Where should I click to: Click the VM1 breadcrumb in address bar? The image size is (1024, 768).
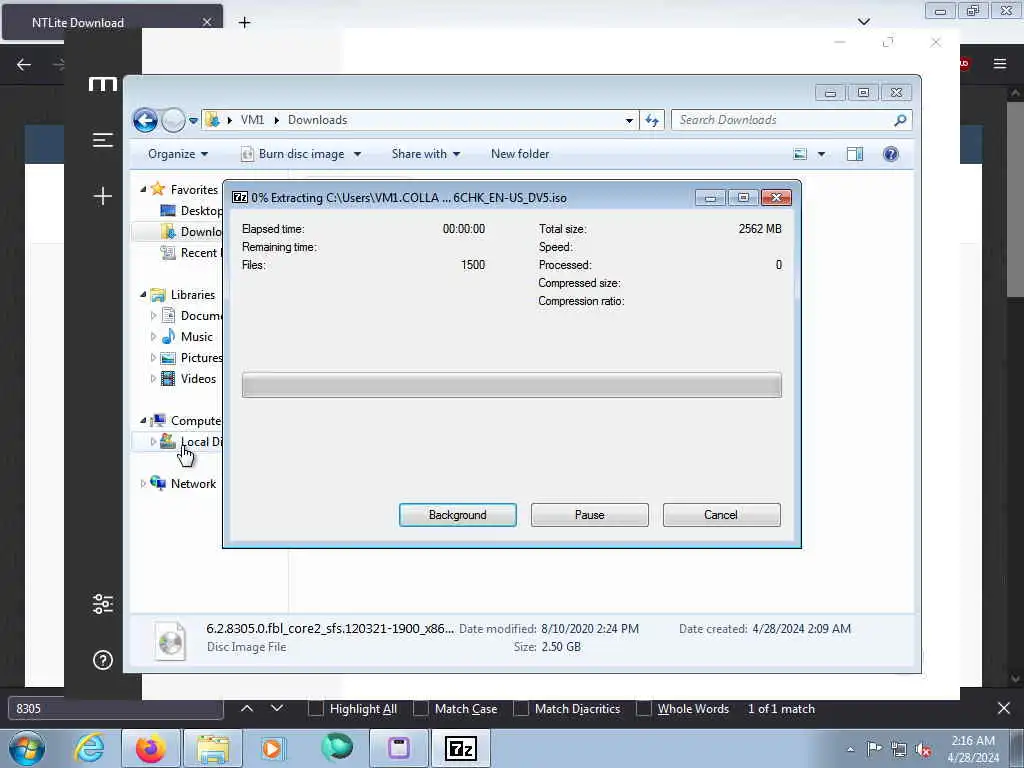252,120
